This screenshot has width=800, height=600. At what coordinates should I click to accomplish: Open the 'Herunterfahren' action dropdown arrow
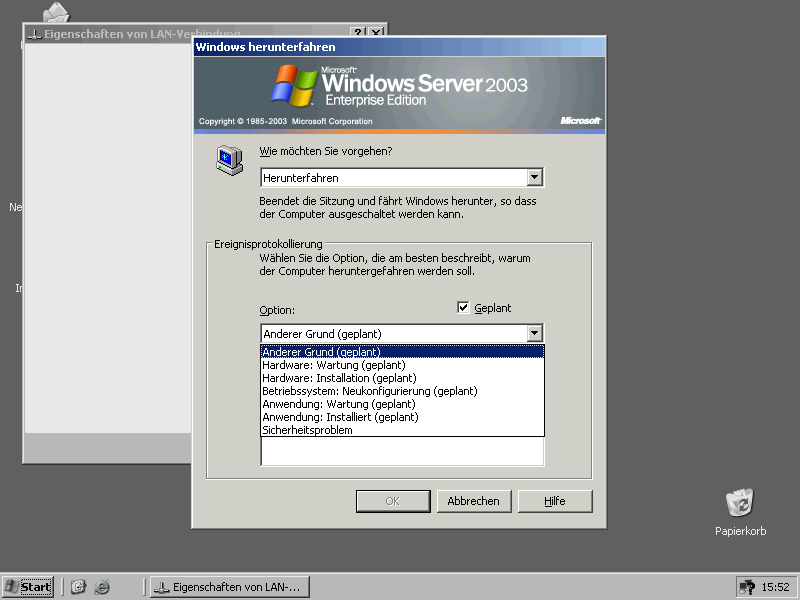click(x=534, y=178)
